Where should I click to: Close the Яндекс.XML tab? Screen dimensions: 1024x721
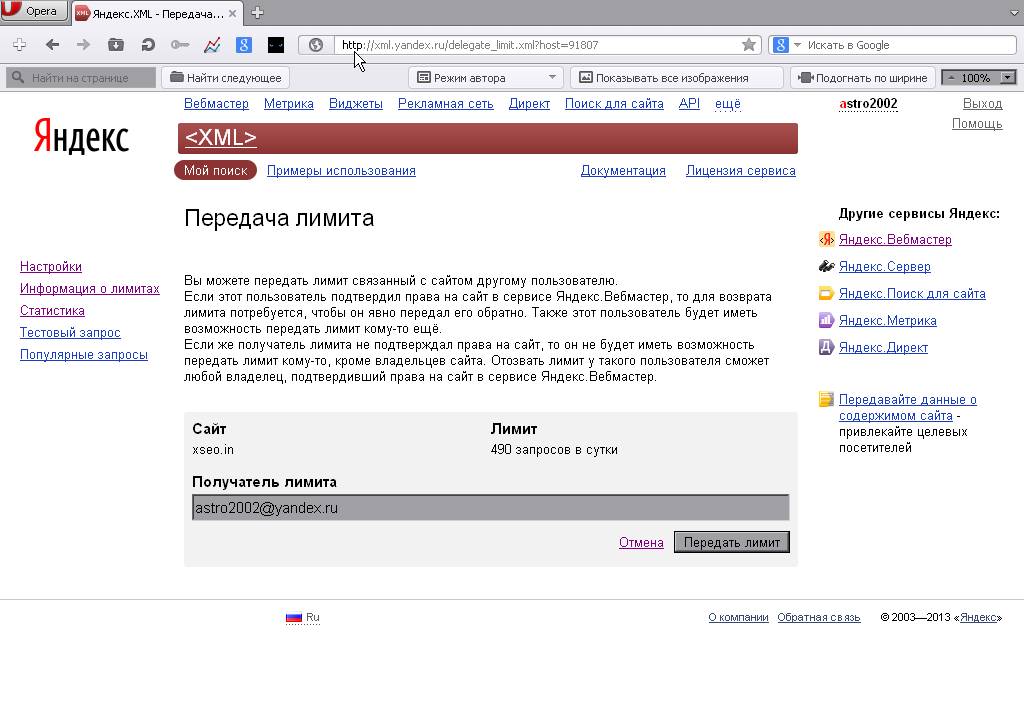pos(232,13)
